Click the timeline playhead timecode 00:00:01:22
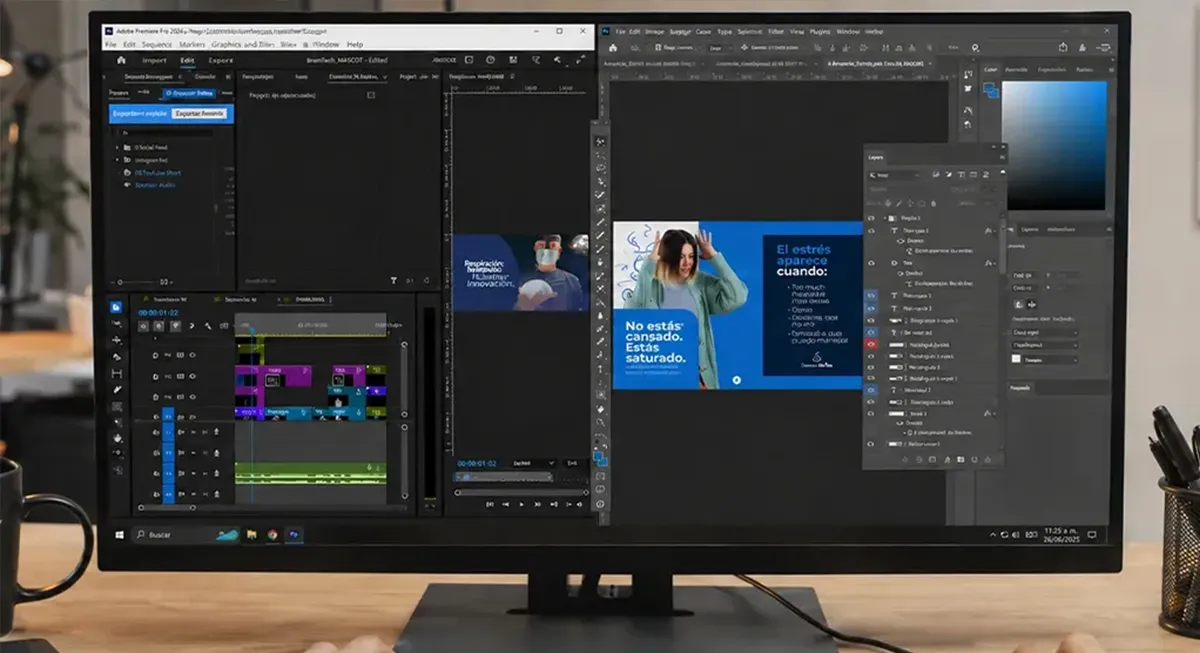 [157, 312]
